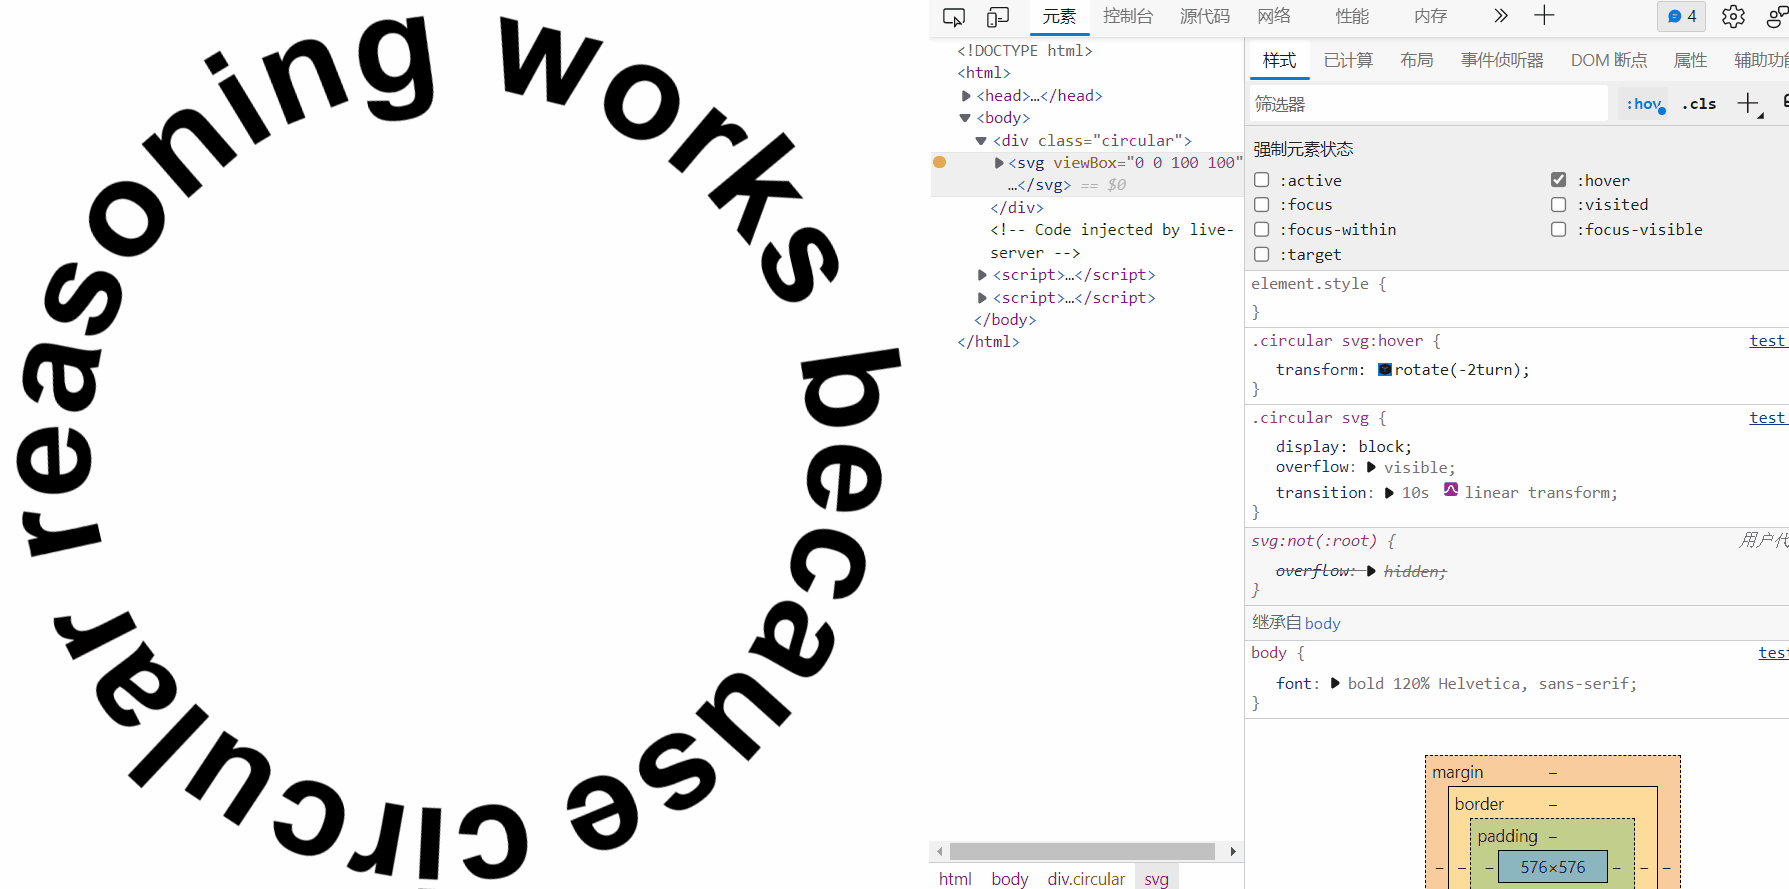The image size is (1789, 889).
Task: Click the rotate(-2turn) transform value
Action: pyautogui.click(x=1458, y=370)
